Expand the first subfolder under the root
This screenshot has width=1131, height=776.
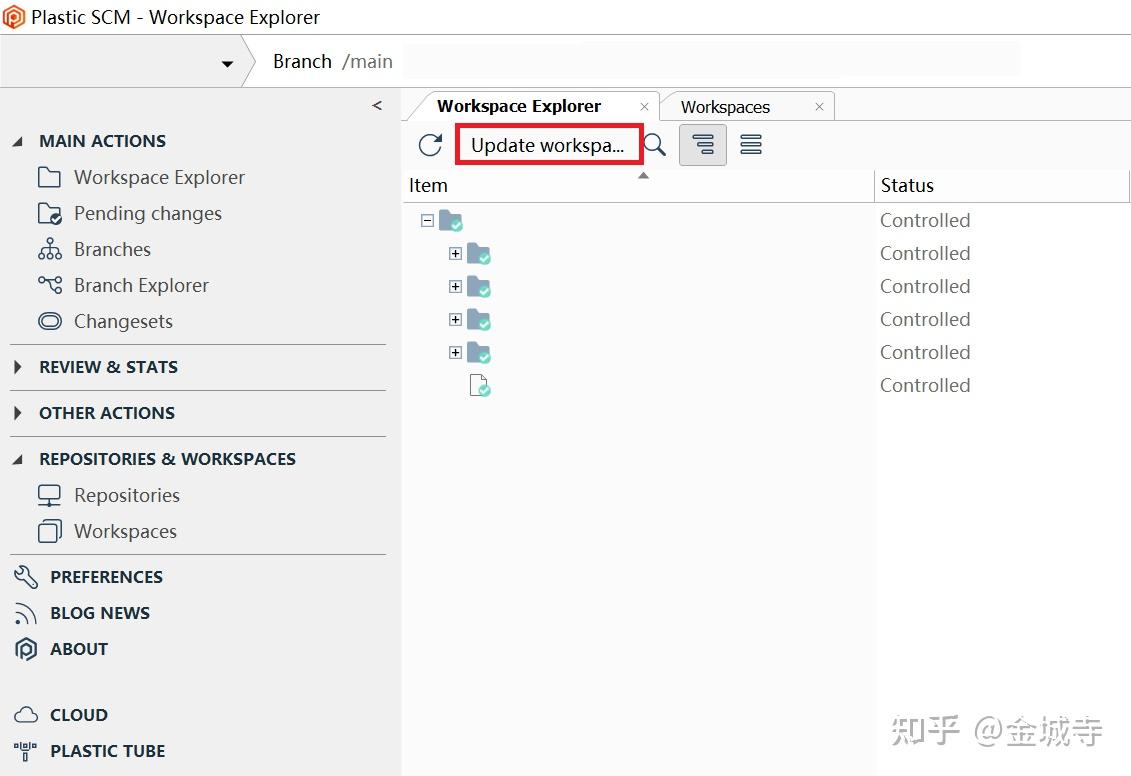[455, 253]
